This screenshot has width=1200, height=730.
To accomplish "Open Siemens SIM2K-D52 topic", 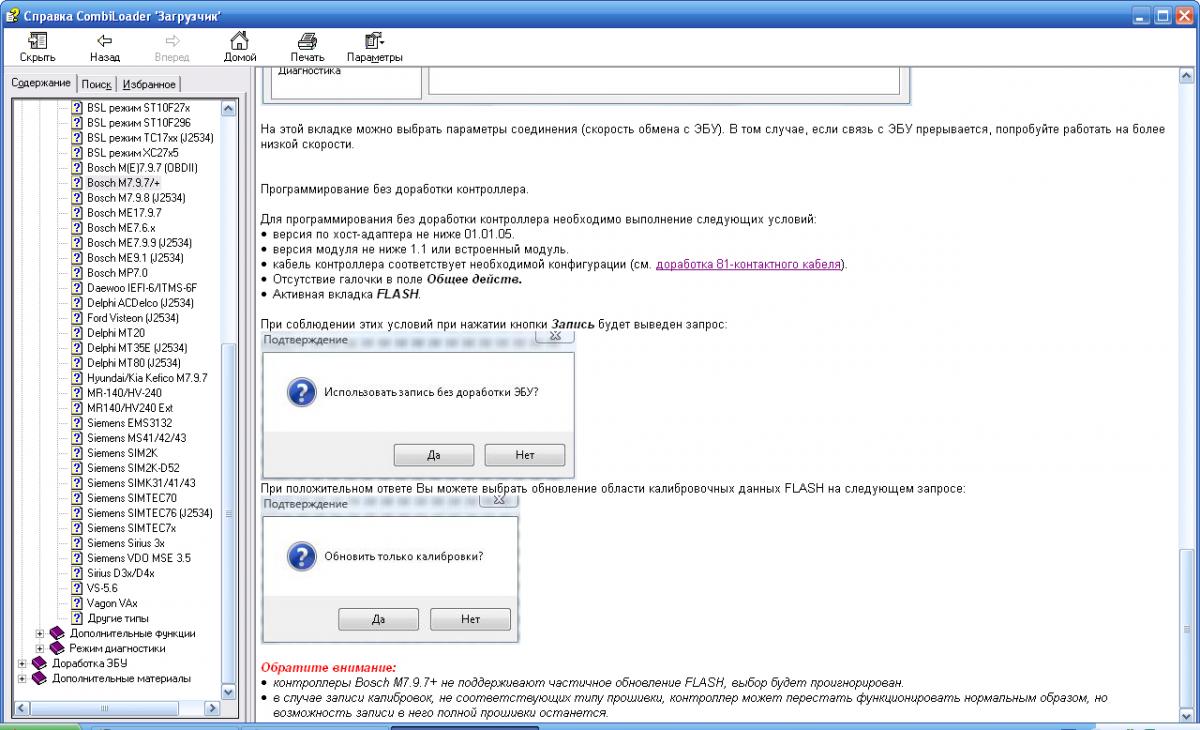I will (x=133, y=467).
